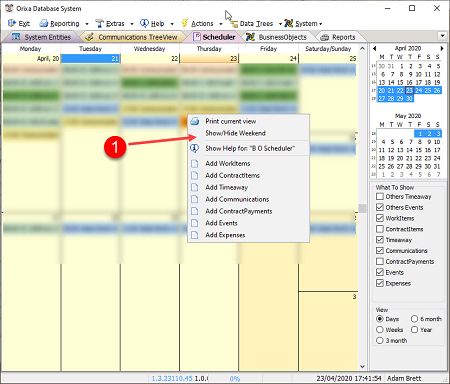Click the Help question icon in toolbar

point(144,23)
